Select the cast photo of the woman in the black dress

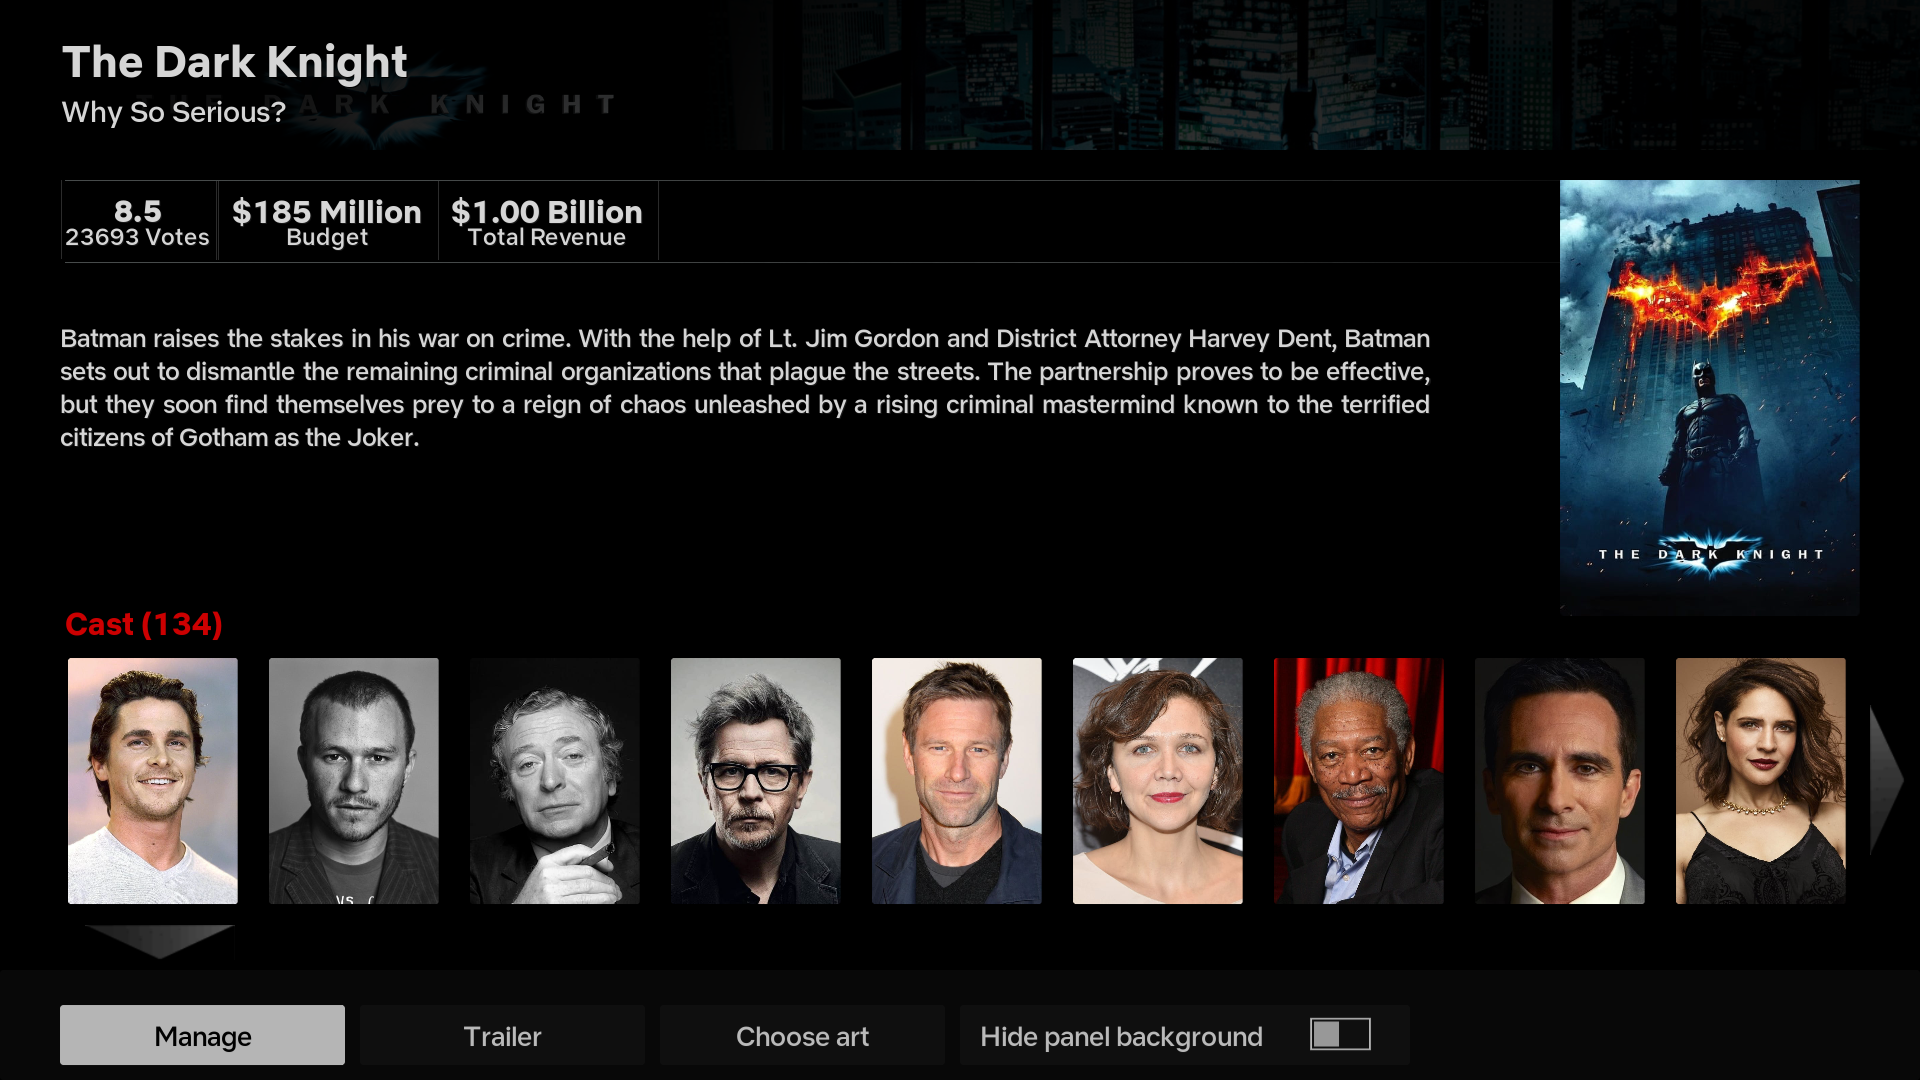[1761, 781]
